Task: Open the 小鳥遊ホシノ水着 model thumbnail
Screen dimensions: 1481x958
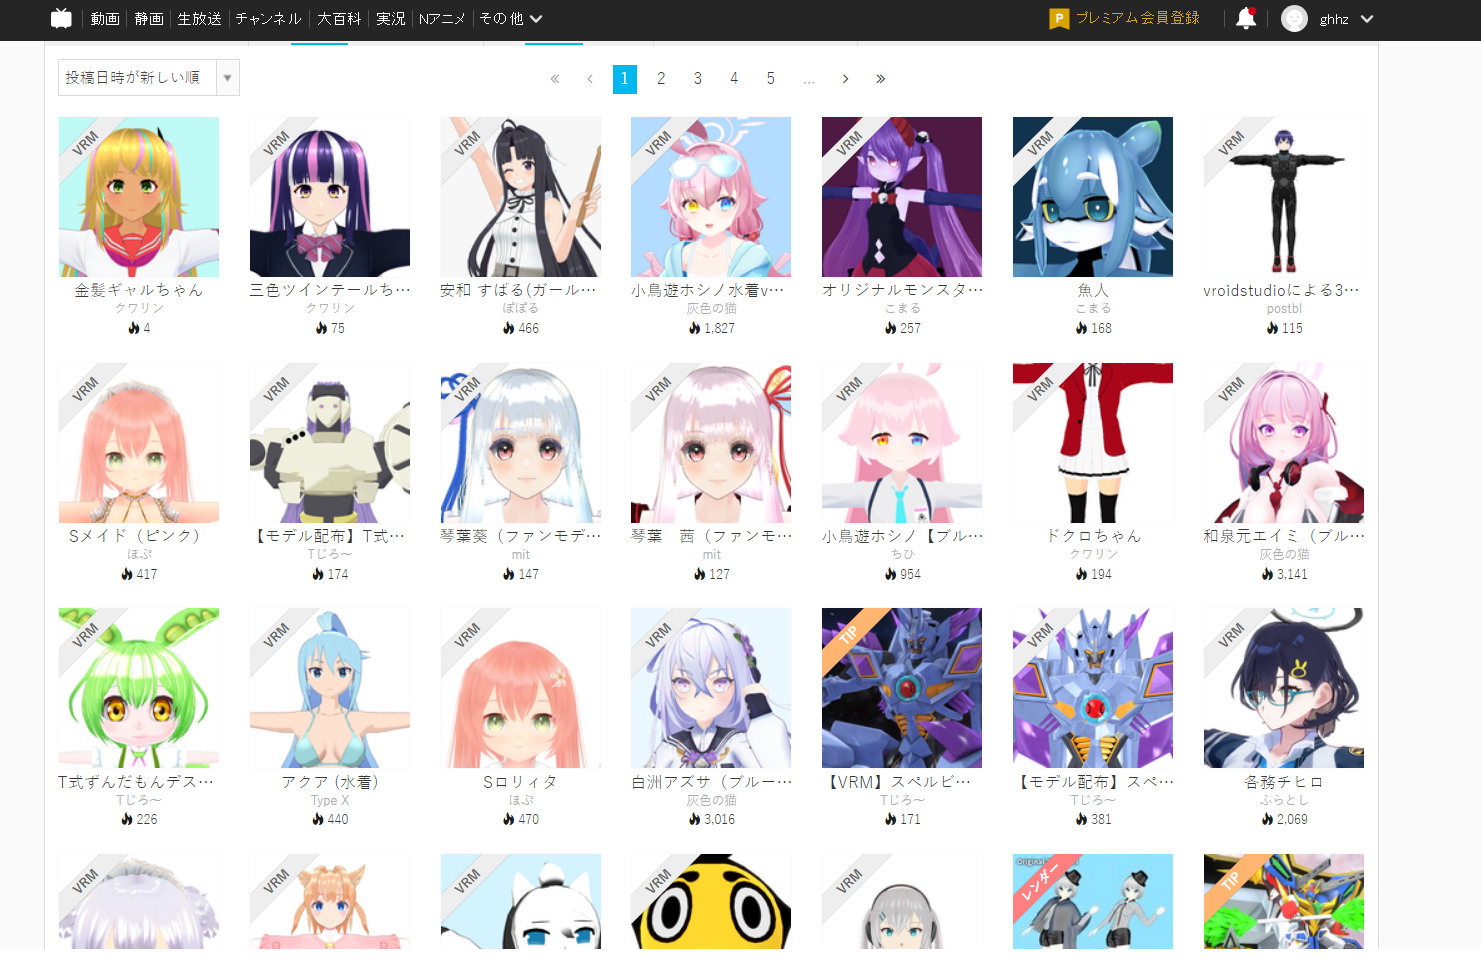Action: [711, 197]
